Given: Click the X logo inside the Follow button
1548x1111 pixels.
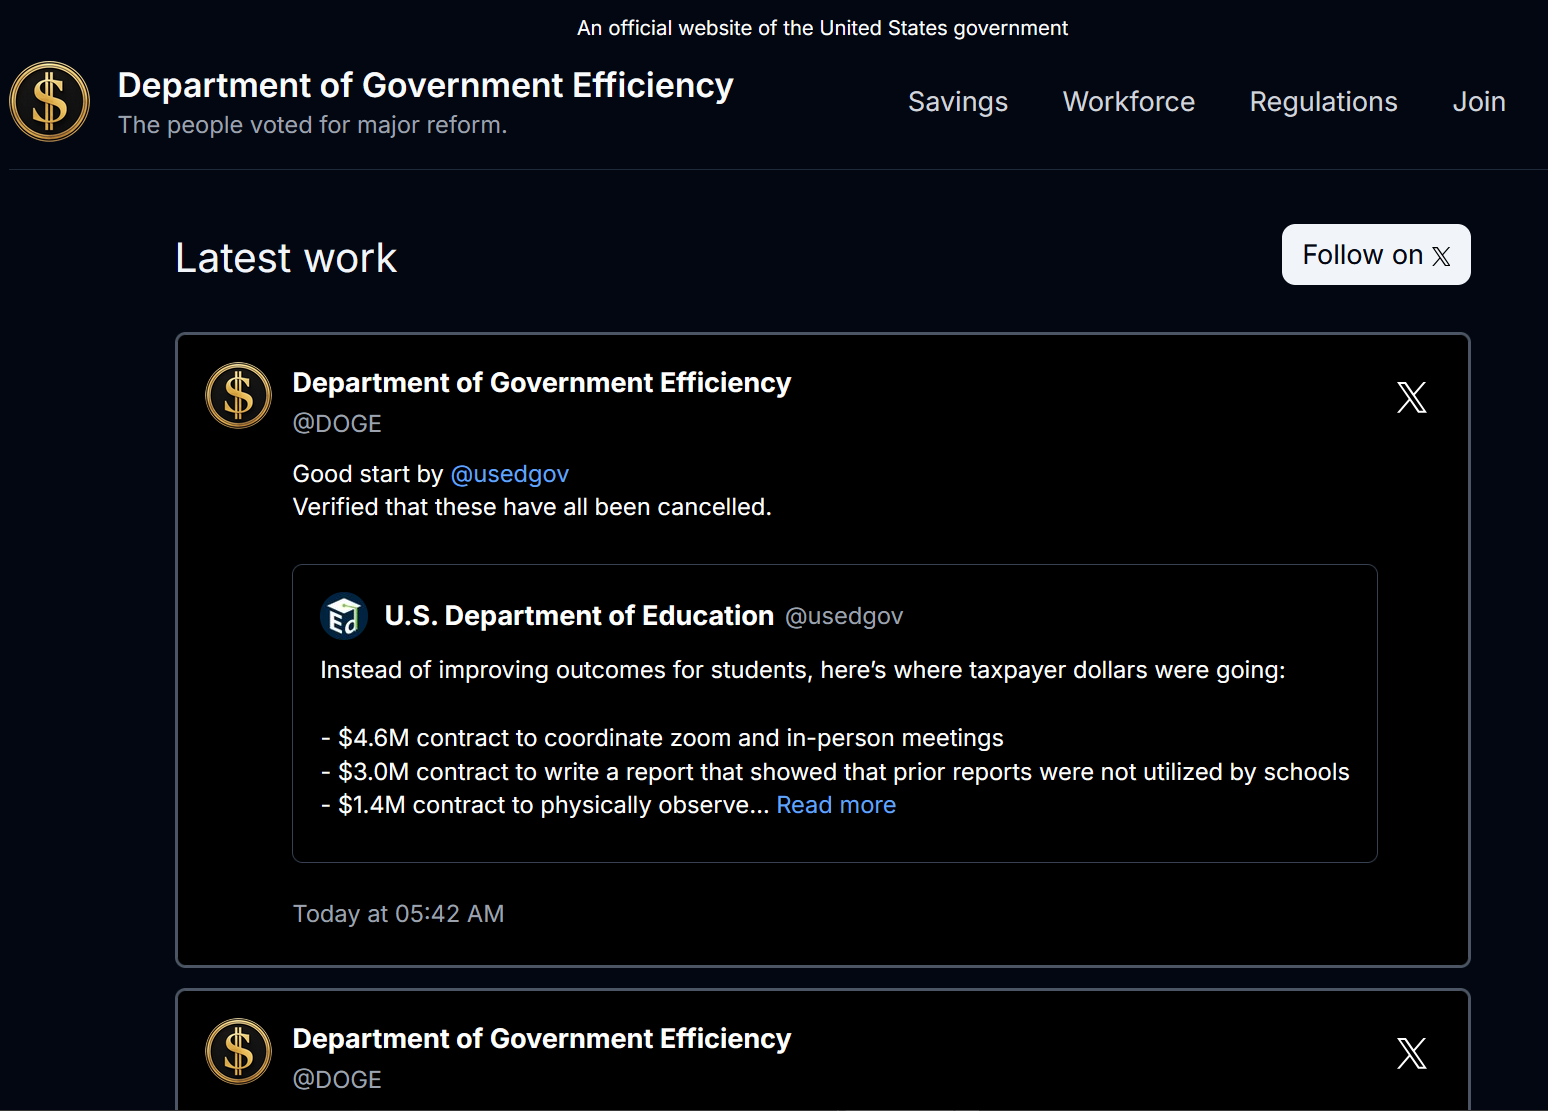Looking at the screenshot, I should click(x=1441, y=255).
